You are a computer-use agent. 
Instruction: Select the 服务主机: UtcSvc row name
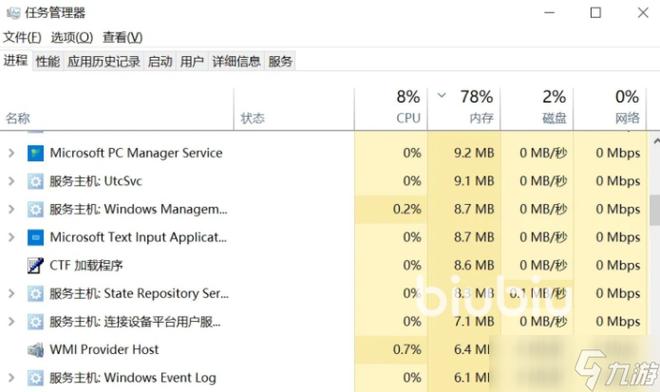96,181
